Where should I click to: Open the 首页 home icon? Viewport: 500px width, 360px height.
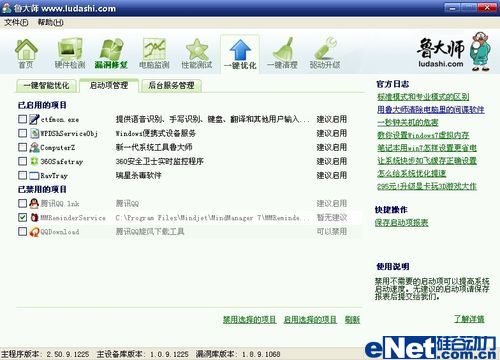(x=26, y=50)
